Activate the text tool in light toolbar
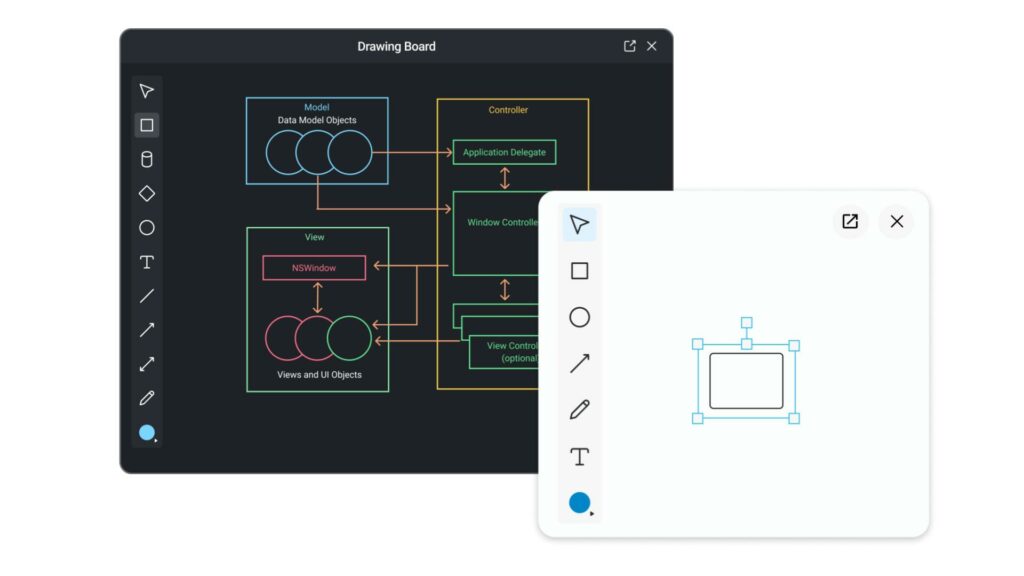 579,457
